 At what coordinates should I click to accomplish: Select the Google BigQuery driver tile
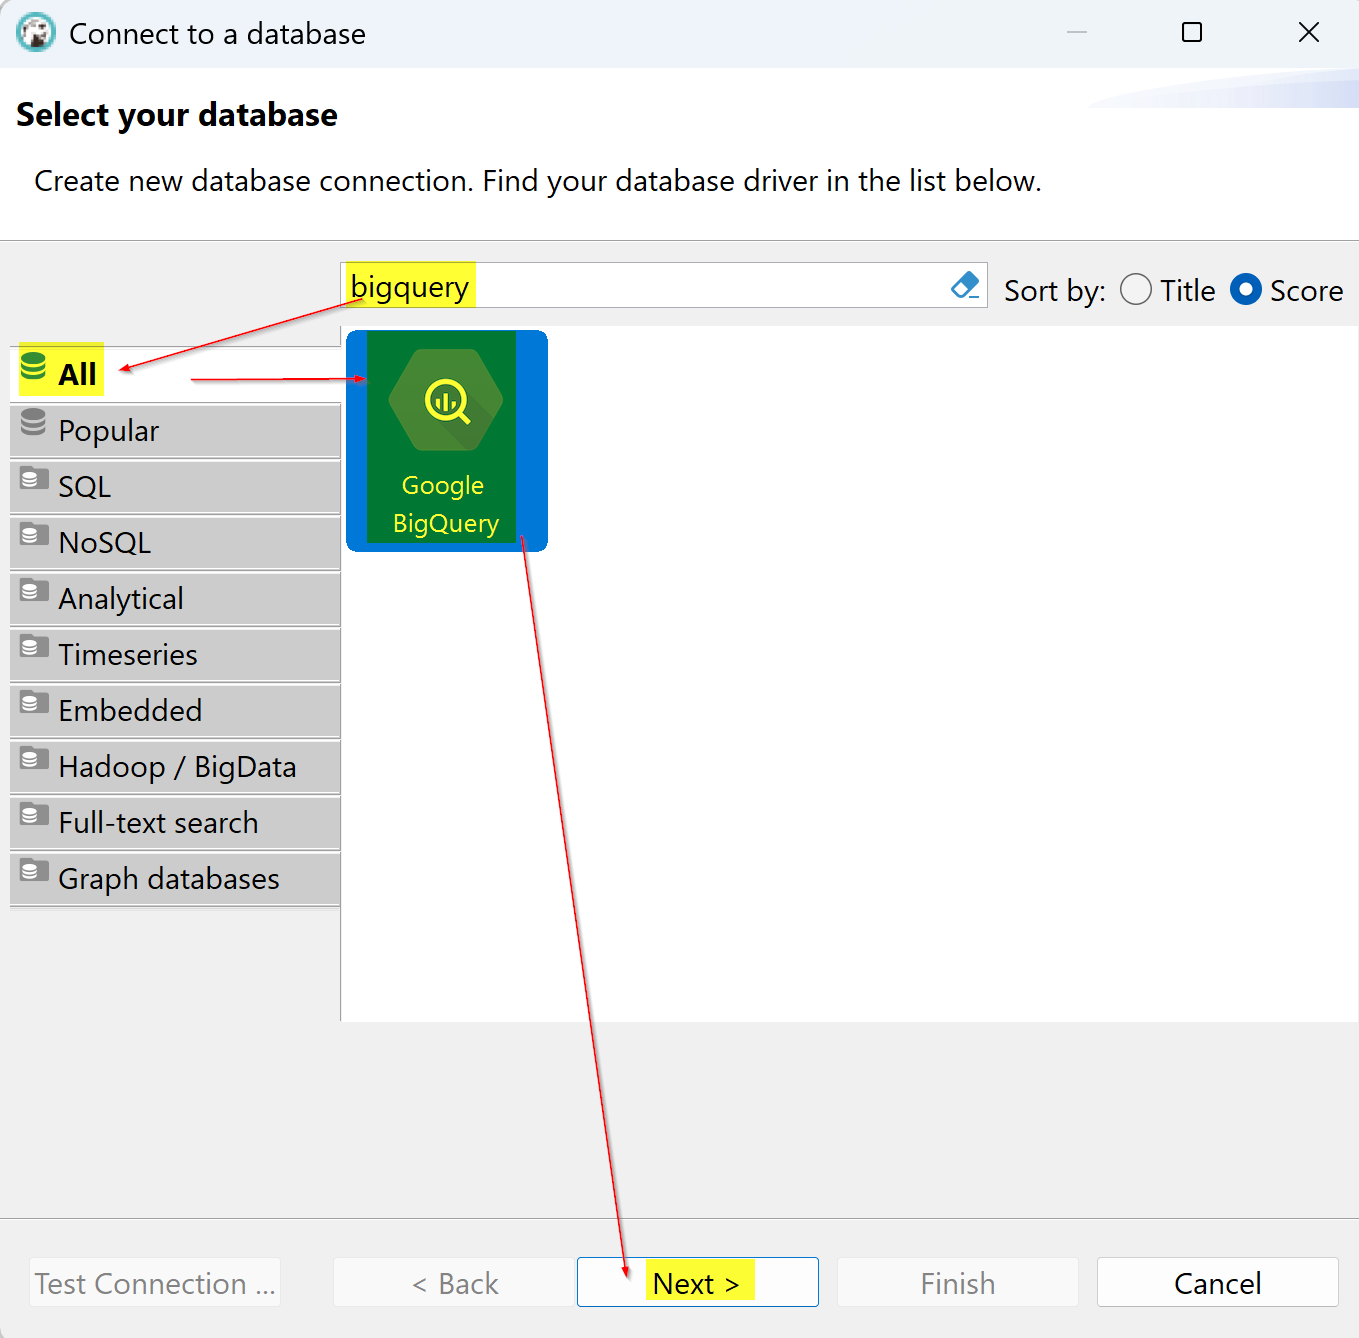coord(447,441)
